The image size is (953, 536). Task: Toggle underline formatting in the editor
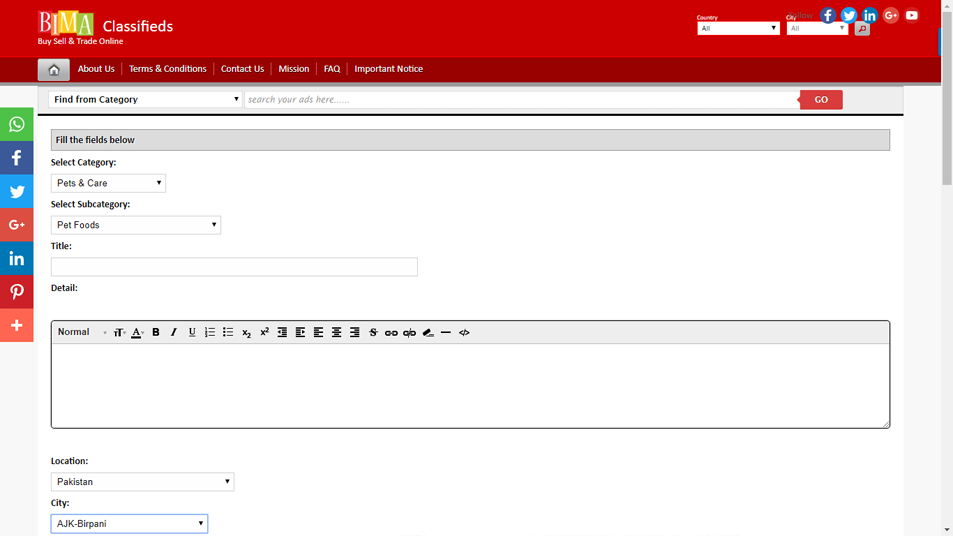click(192, 333)
